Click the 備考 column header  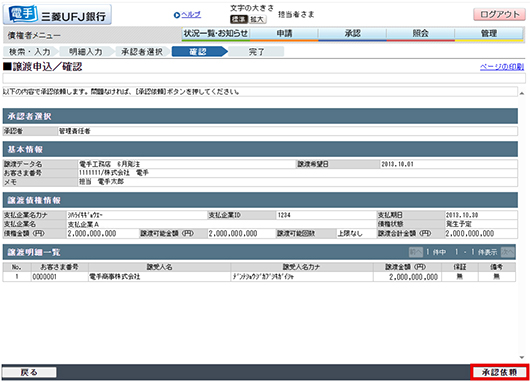click(x=497, y=267)
